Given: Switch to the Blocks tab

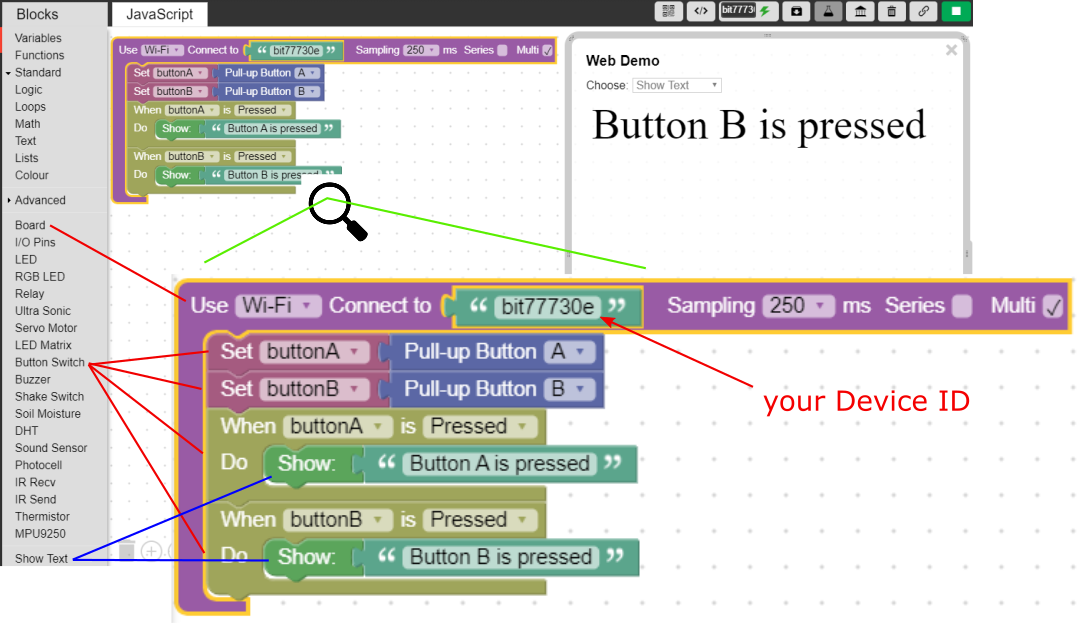Looking at the screenshot, I should point(37,14).
